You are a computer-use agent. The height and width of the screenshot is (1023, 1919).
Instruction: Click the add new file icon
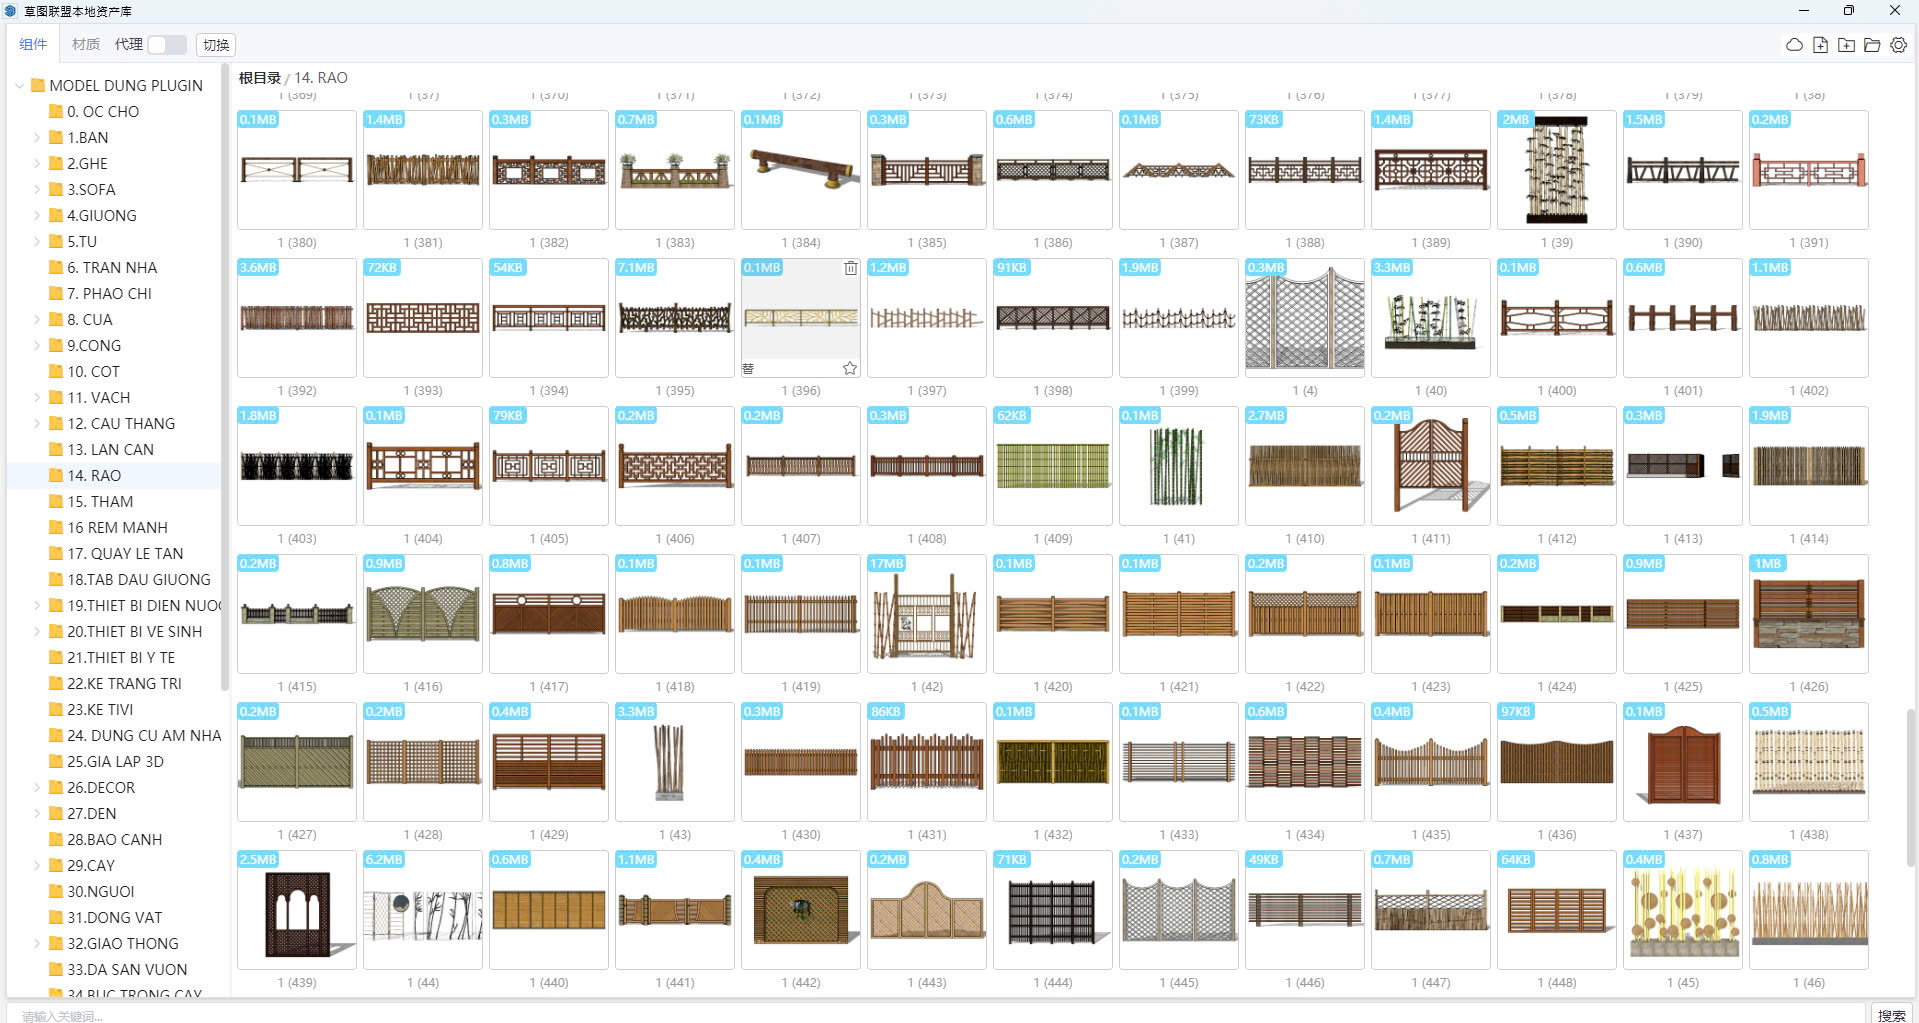[x=1820, y=45]
